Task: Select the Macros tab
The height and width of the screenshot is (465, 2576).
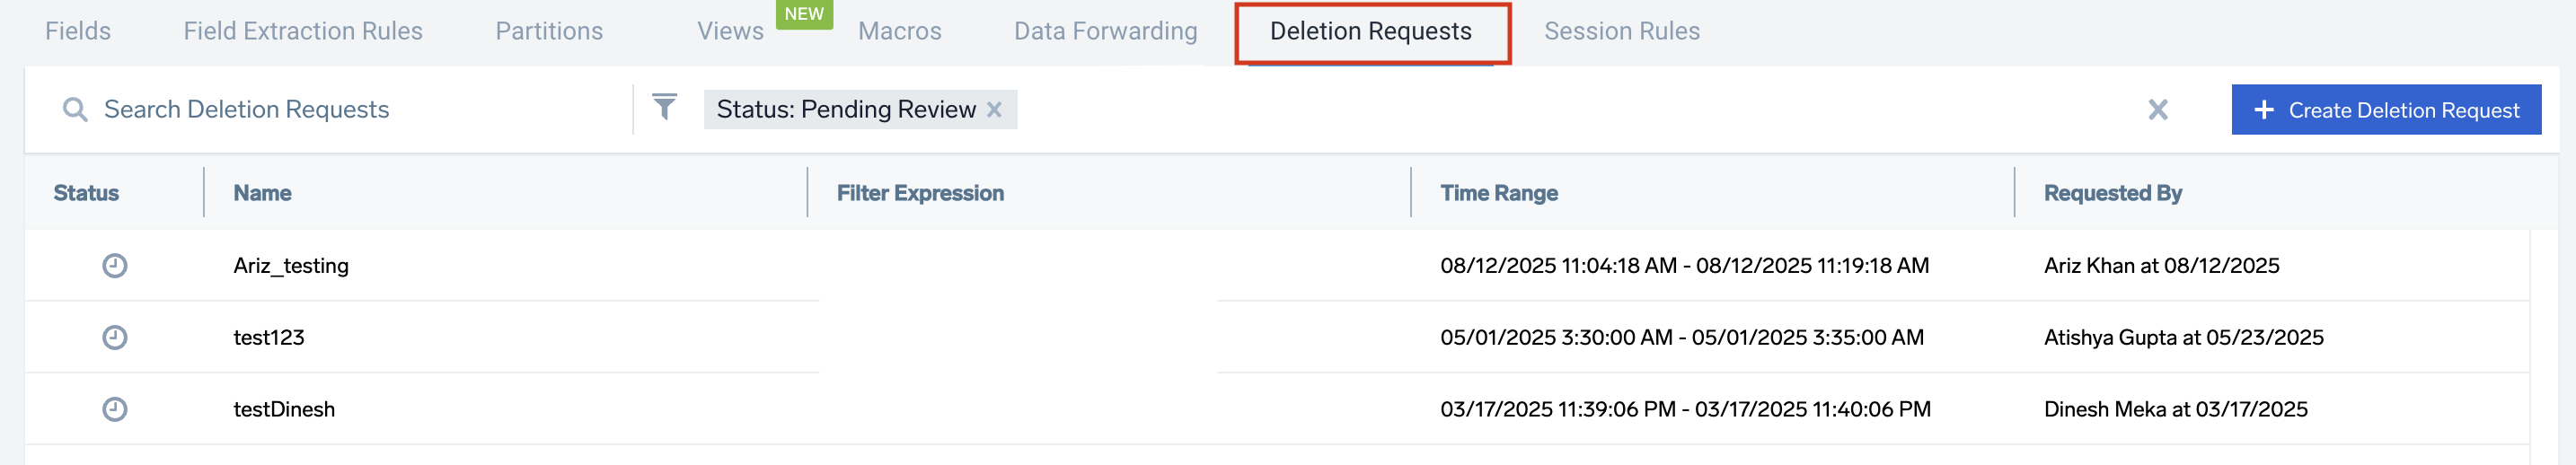Action: [x=899, y=31]
